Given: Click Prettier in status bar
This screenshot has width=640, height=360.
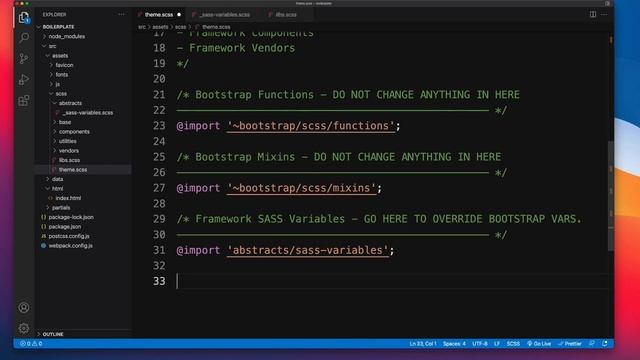Looking at the screenshot, I should [x=570, y=344].
